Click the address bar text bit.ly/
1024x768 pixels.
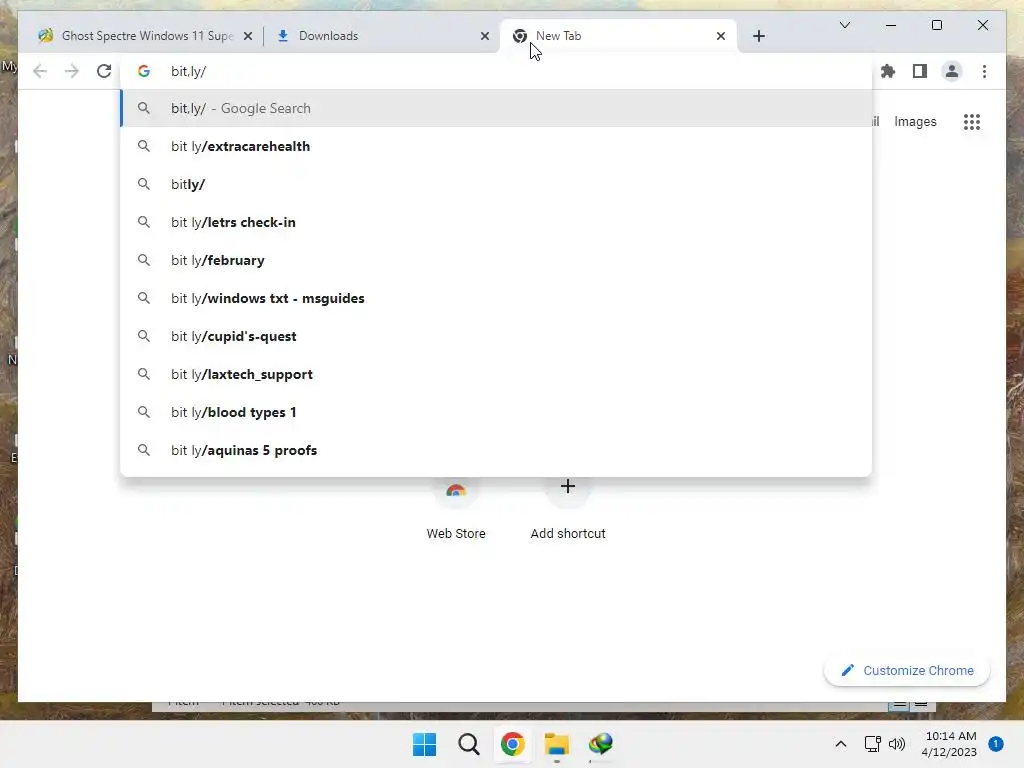[x=188, y=71]
